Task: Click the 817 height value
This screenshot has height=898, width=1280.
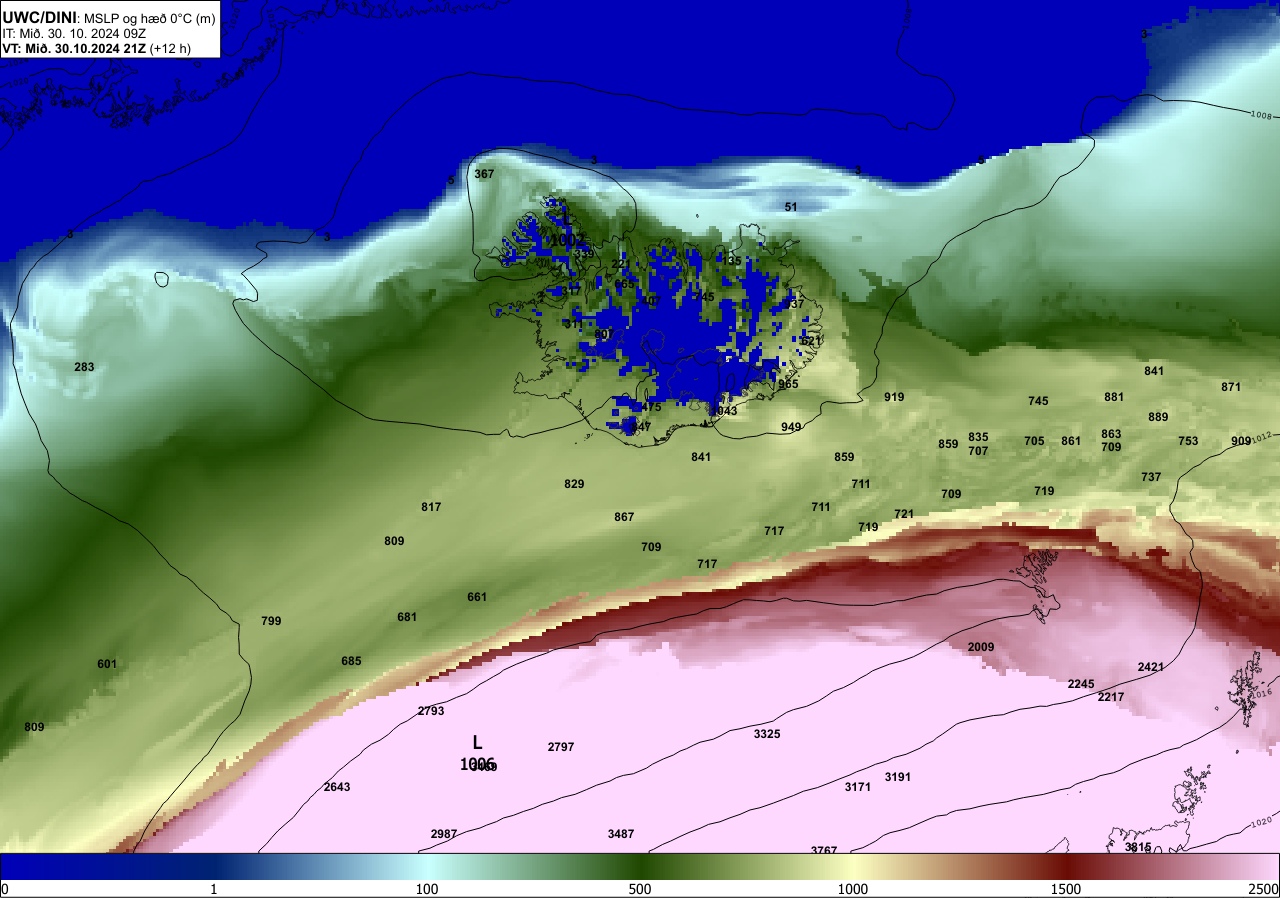Action: tap(431, 507)
